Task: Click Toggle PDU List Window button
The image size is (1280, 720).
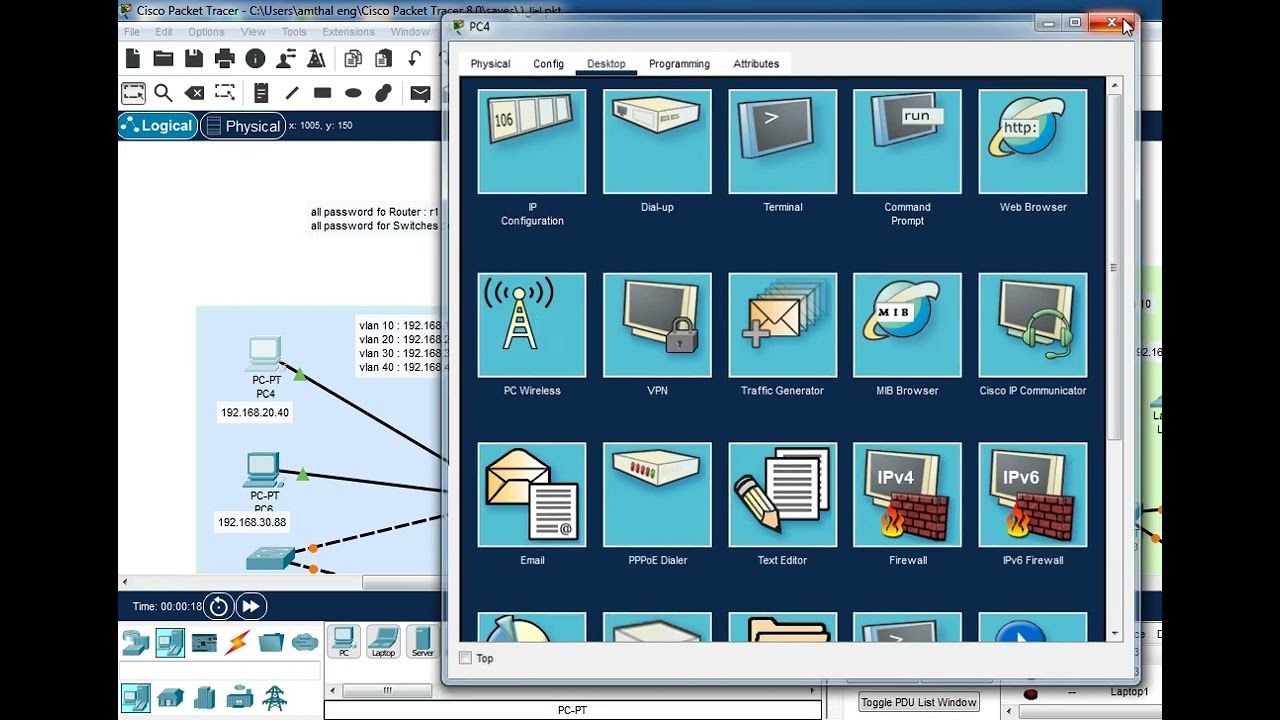Action: point(919,702)
